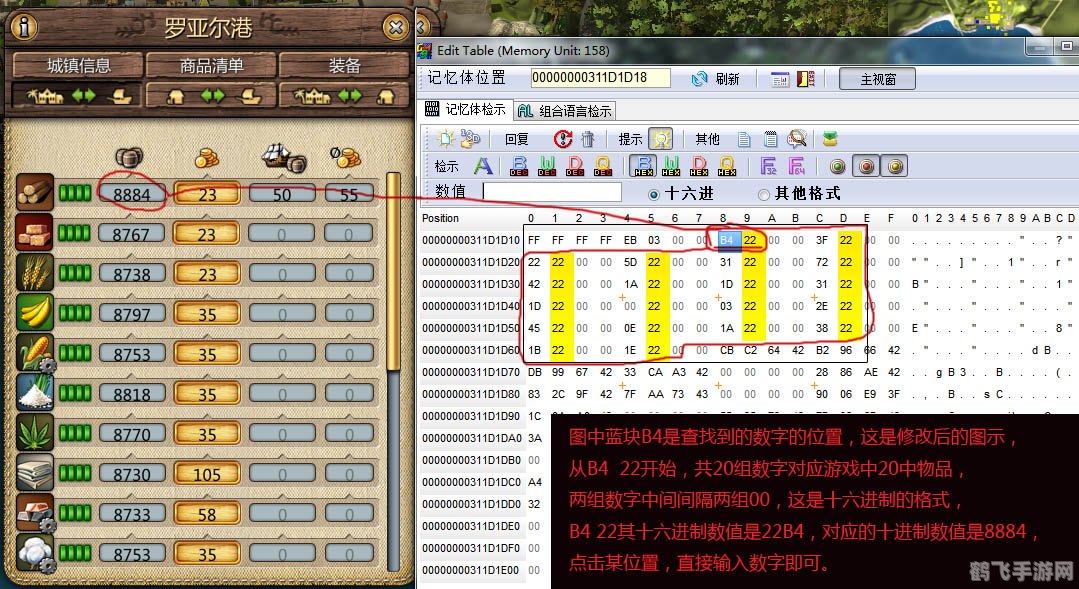Click the red reload icon beside 回复
The width and height of the screenshot is (1079, 589).
561,138
